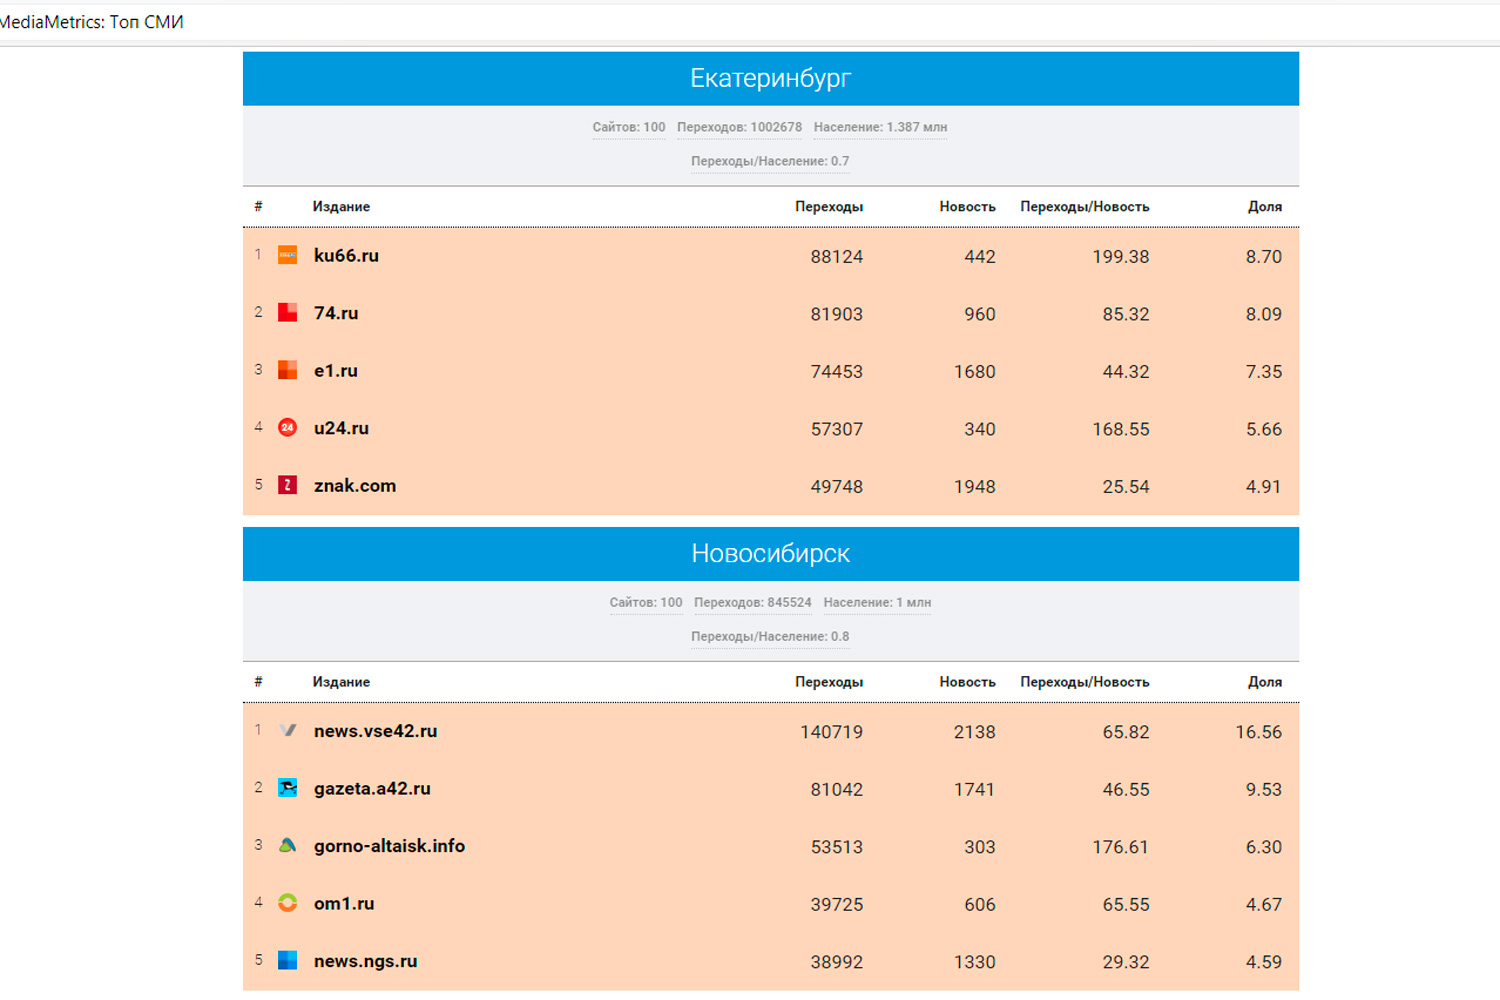Follow the news.vse42.ru link
This screenshot has width=1500, height=1000.
pos(375,731)
